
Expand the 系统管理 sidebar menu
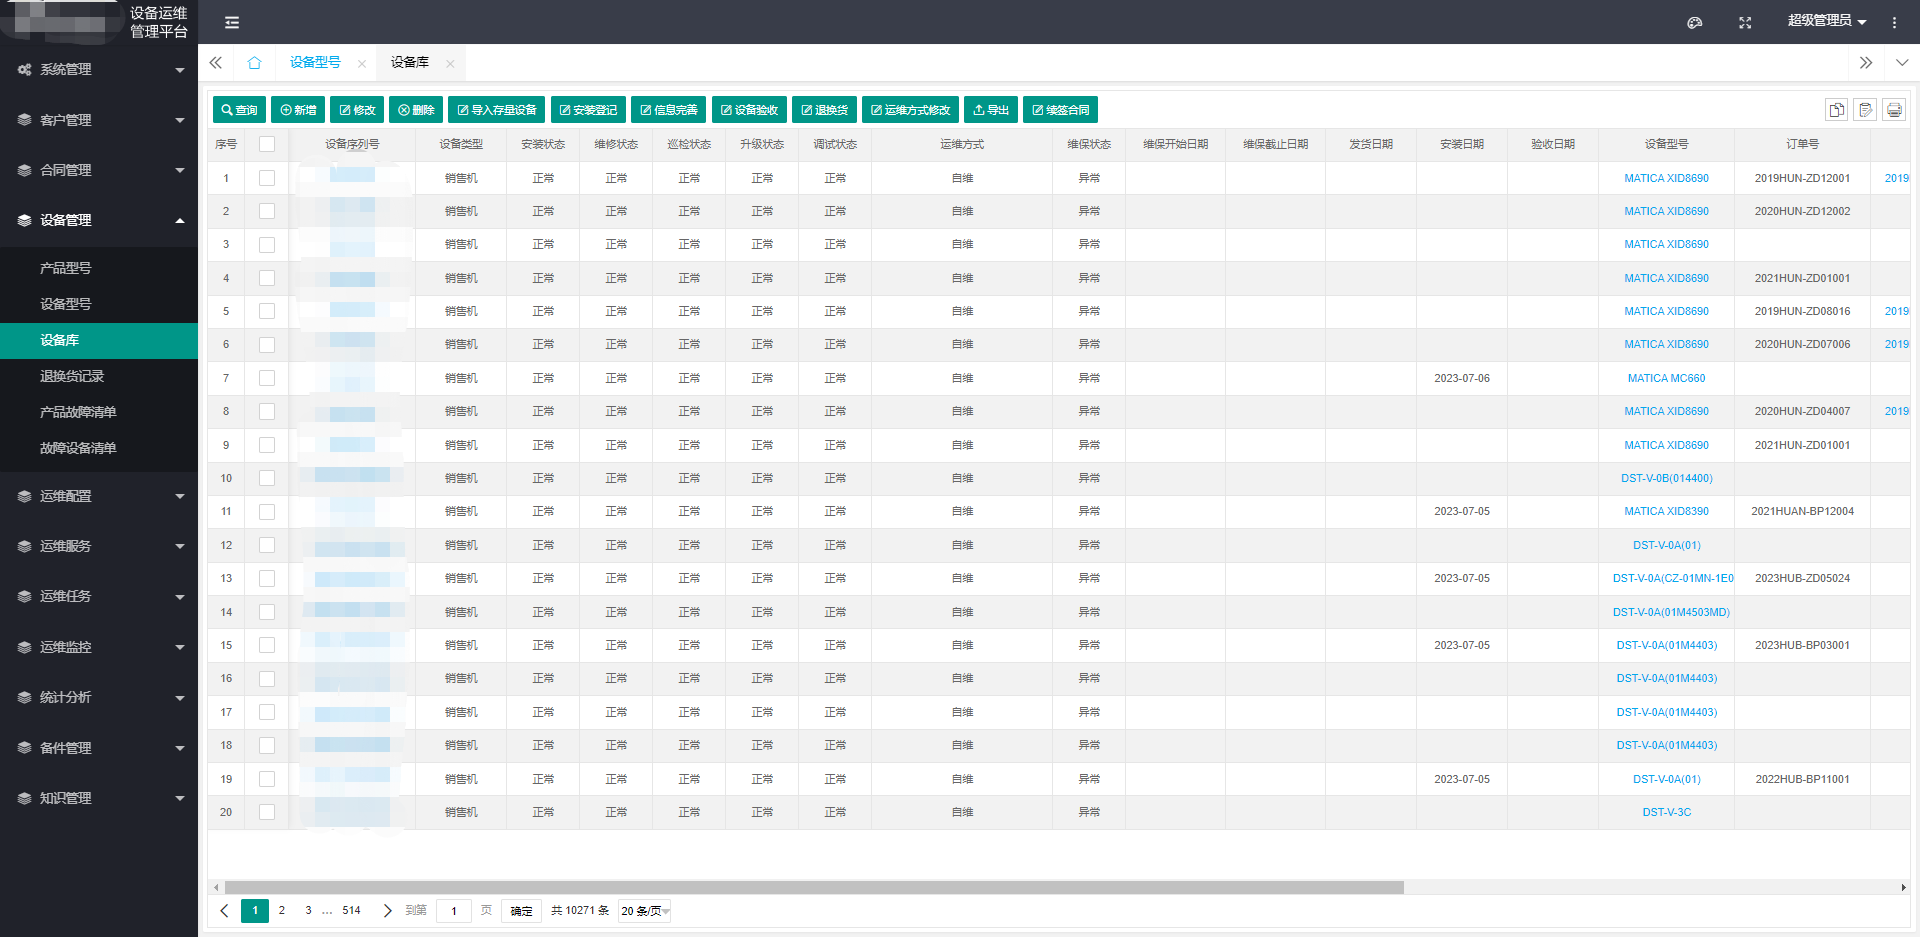(99, 69)
